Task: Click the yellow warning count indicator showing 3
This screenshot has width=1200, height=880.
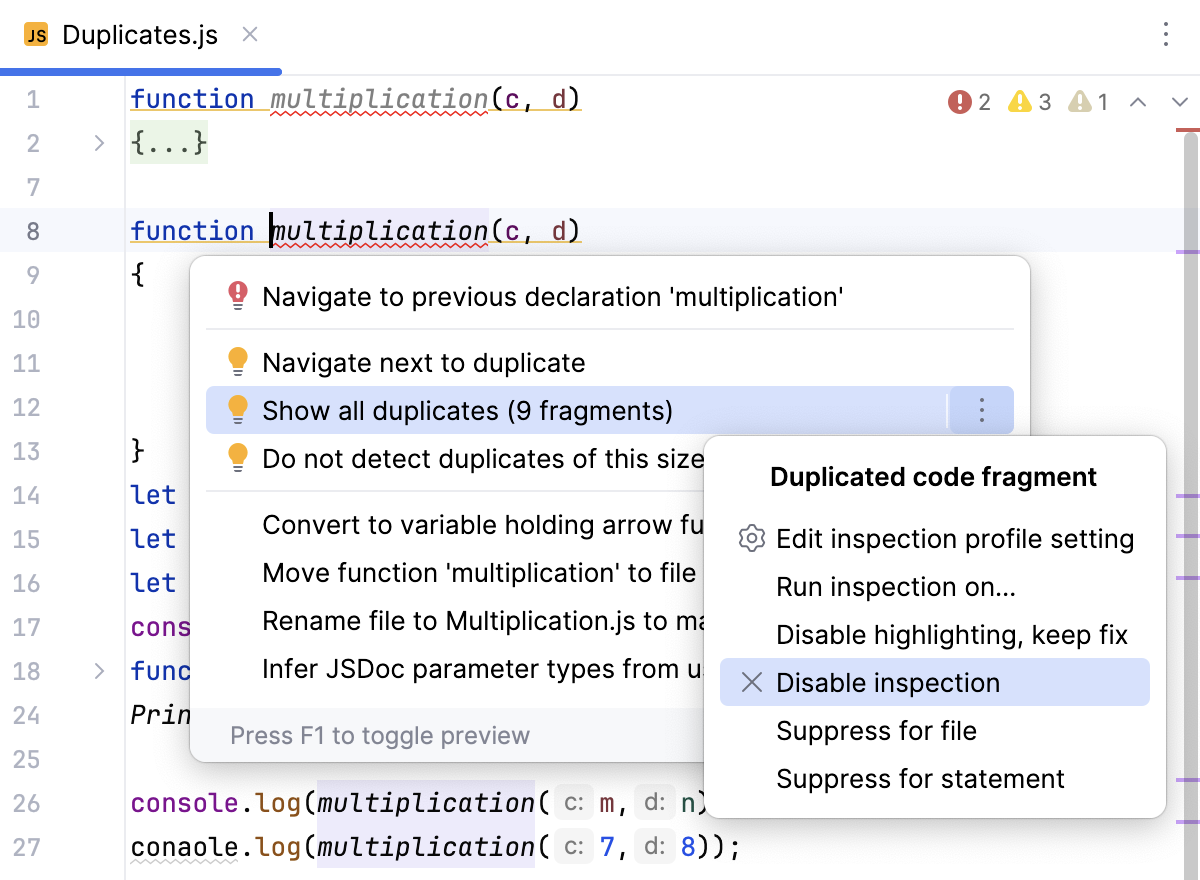Action: [x=1029, y=101]
